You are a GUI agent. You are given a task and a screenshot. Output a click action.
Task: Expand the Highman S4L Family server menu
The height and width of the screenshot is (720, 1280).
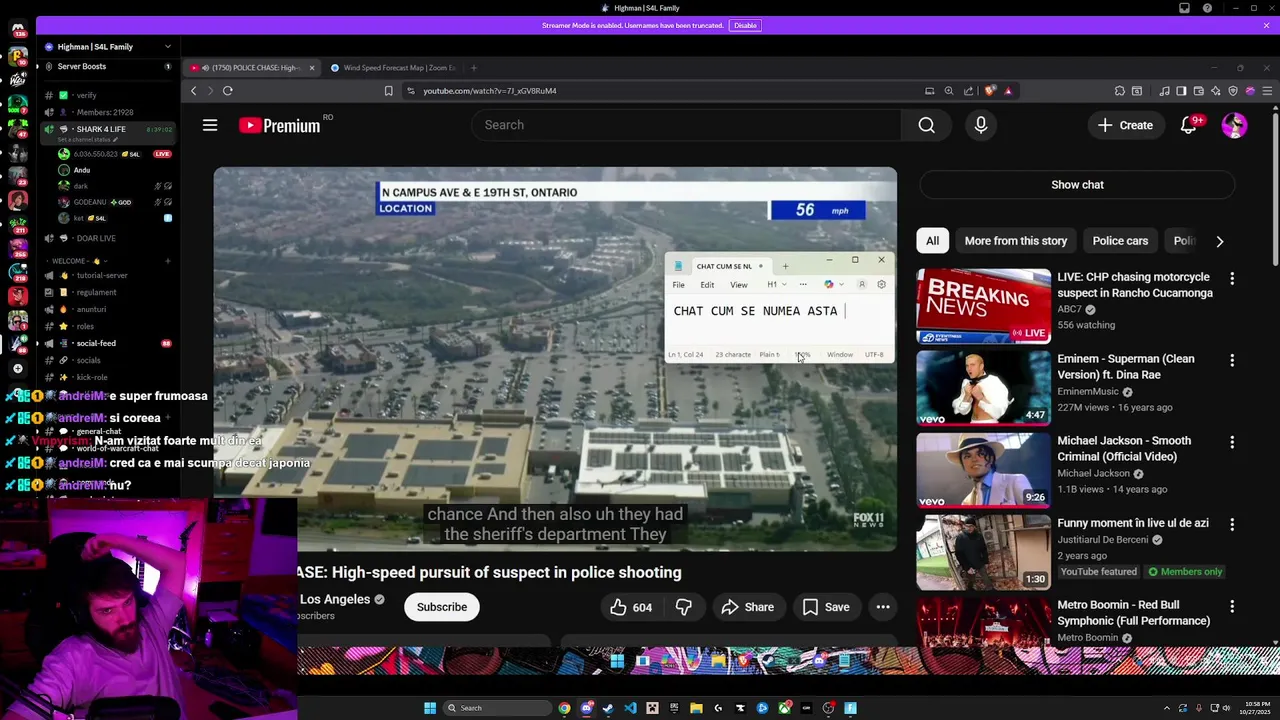[167, 47]
